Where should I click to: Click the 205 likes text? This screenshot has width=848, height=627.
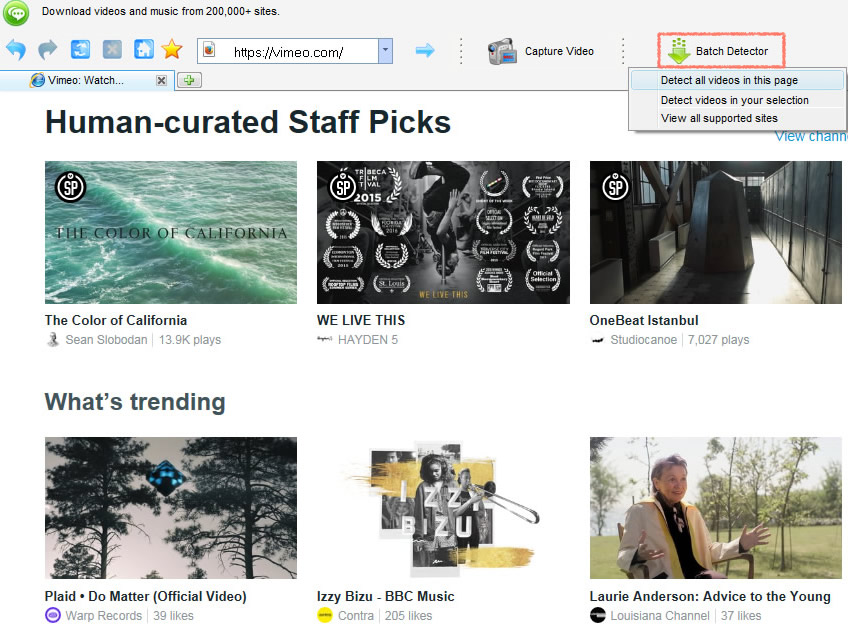[x=408, y=616]
